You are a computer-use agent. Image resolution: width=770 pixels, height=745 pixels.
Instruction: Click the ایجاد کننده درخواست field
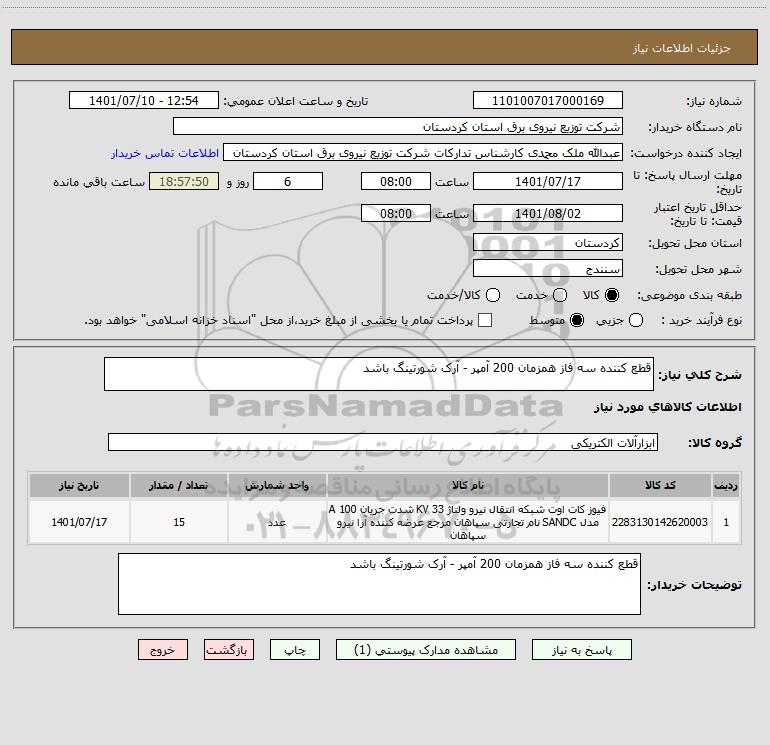click(x=423, y=152)
